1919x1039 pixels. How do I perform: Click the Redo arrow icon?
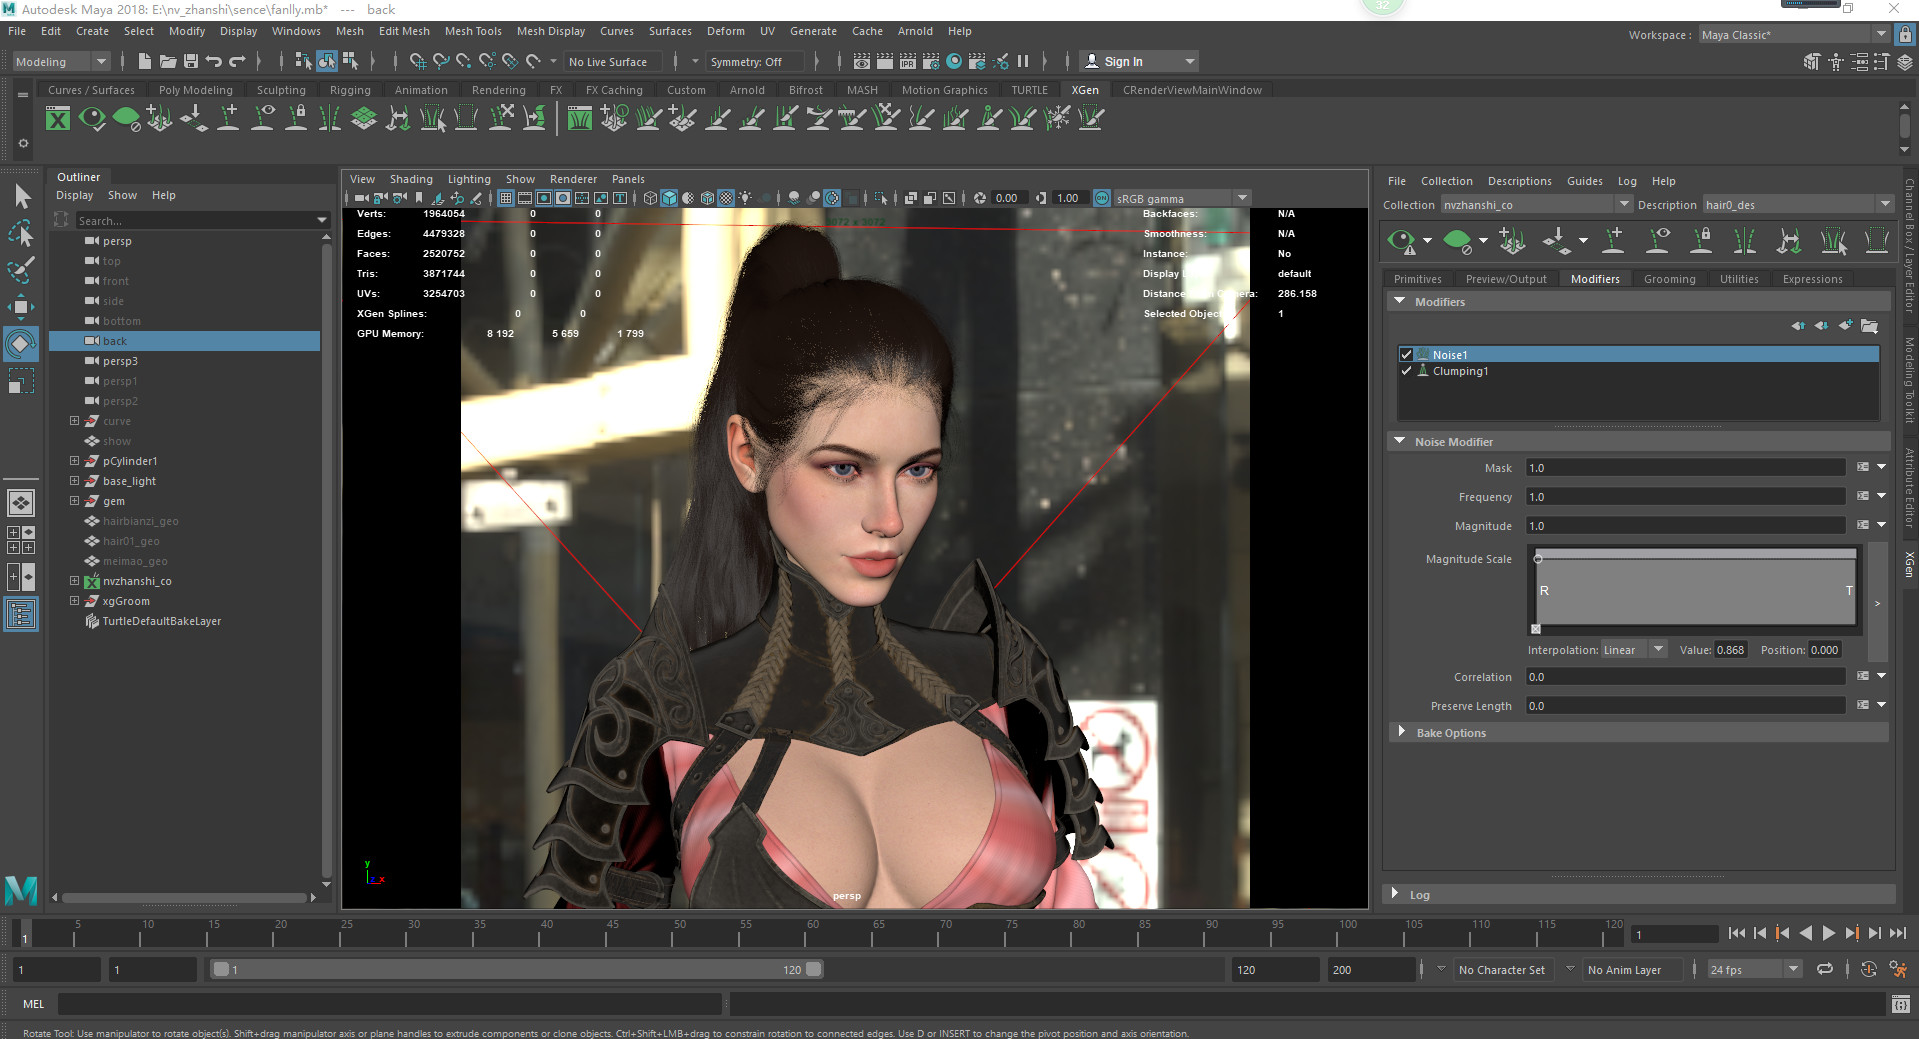click(237, 61)
